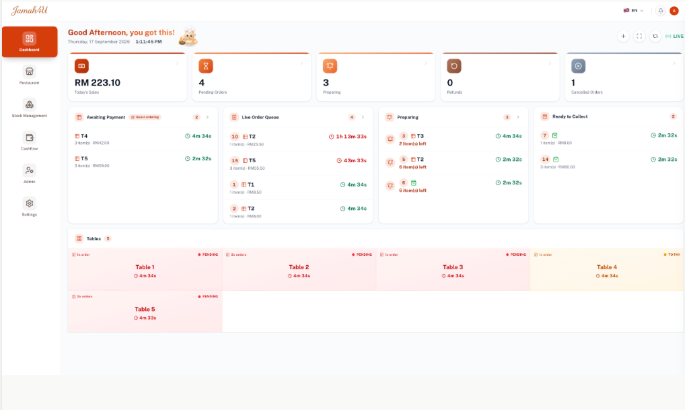685x410 pixels.
Task: Open the Preparing summary card showing 3
Action: click(x=376, y=77)
